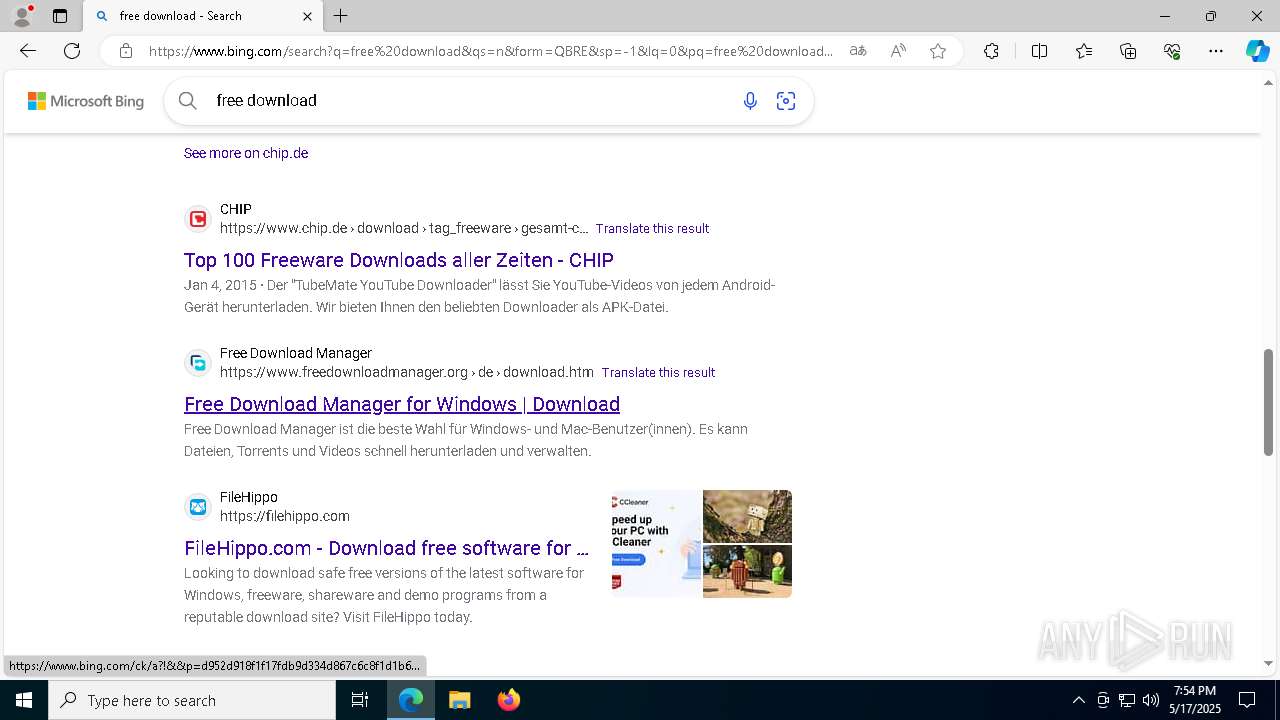Open the taskbar clock and date
The image size is (1280, 720).
(x=1194, y=700)
